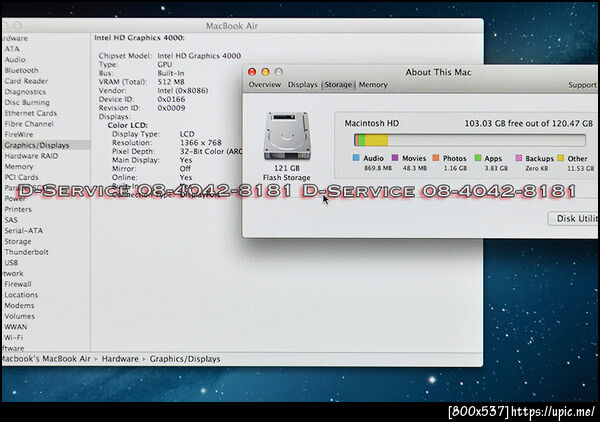
Task: Select Disc Burning in the sidebar
Action: [27, 103]
